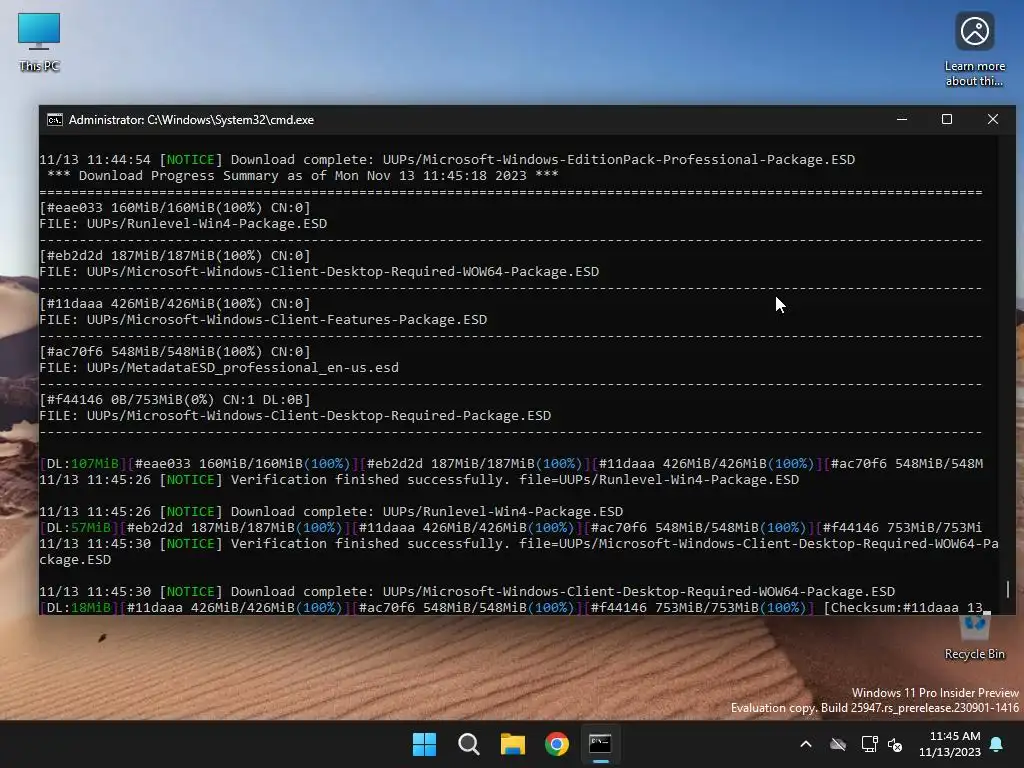The height and width of the screenshot is (768, 1024).
Task: Open the clock showing 11:45 AM
Action: pos(950,744)
